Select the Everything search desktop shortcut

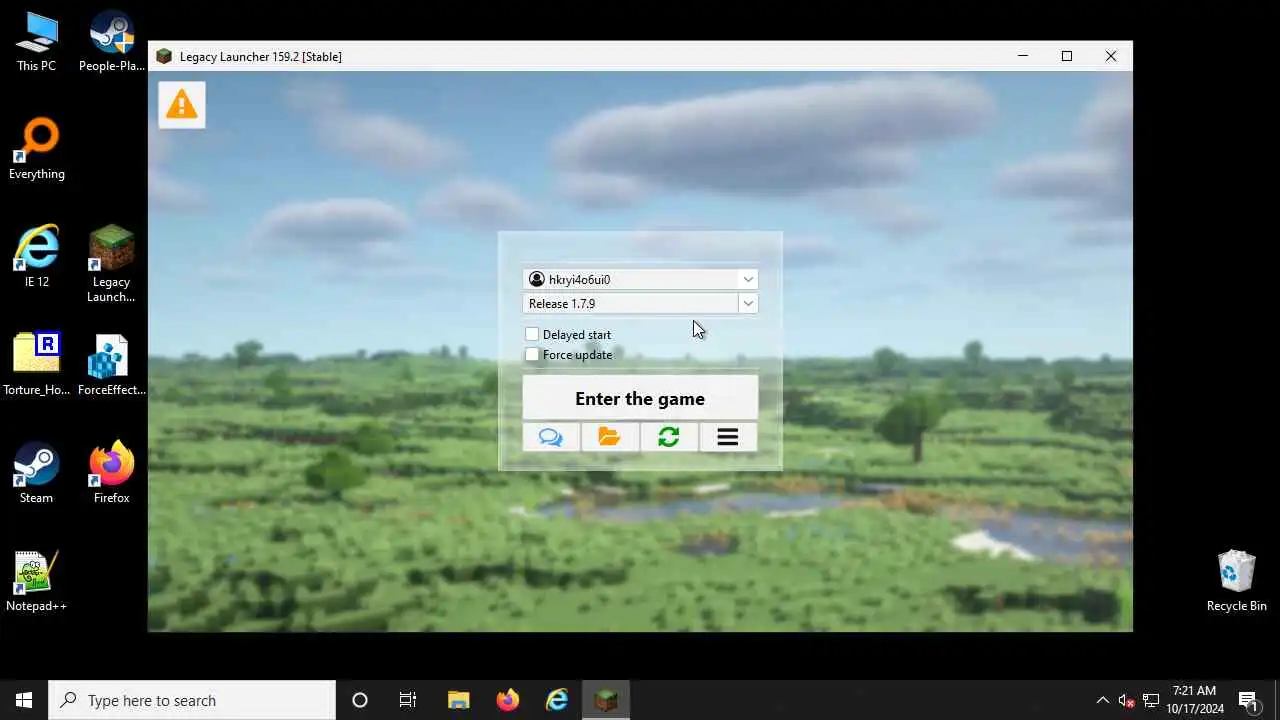[37, 150]
